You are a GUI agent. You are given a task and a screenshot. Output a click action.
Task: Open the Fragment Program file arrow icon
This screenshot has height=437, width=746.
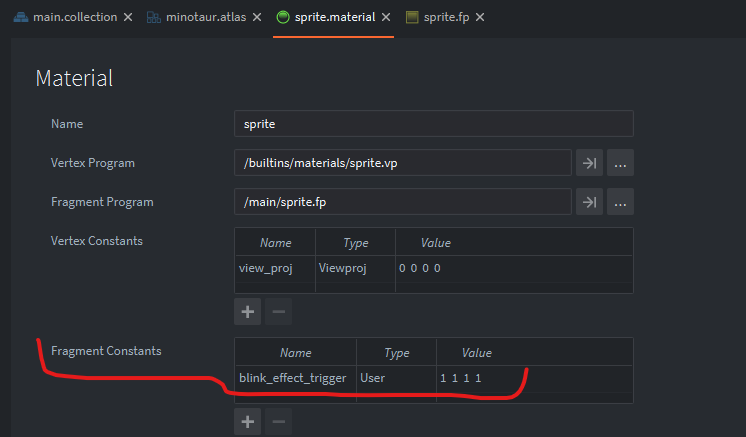589,202
